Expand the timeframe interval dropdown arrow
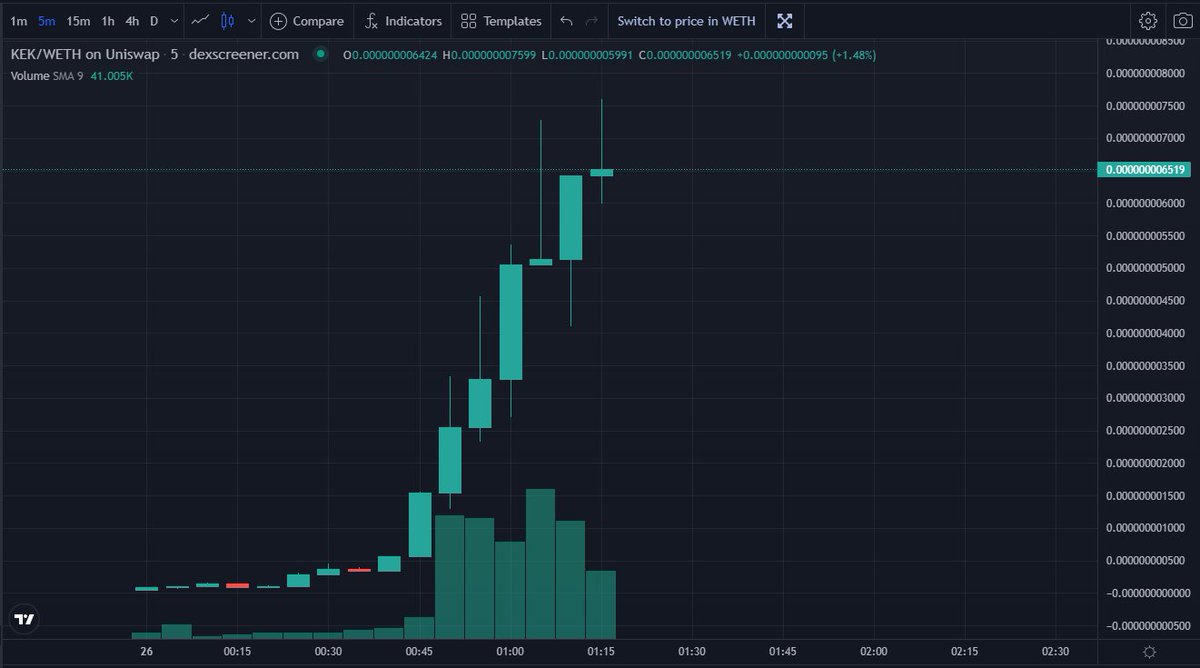The image size is (1200, 668). pyautogui.click(x=175, y=21)
